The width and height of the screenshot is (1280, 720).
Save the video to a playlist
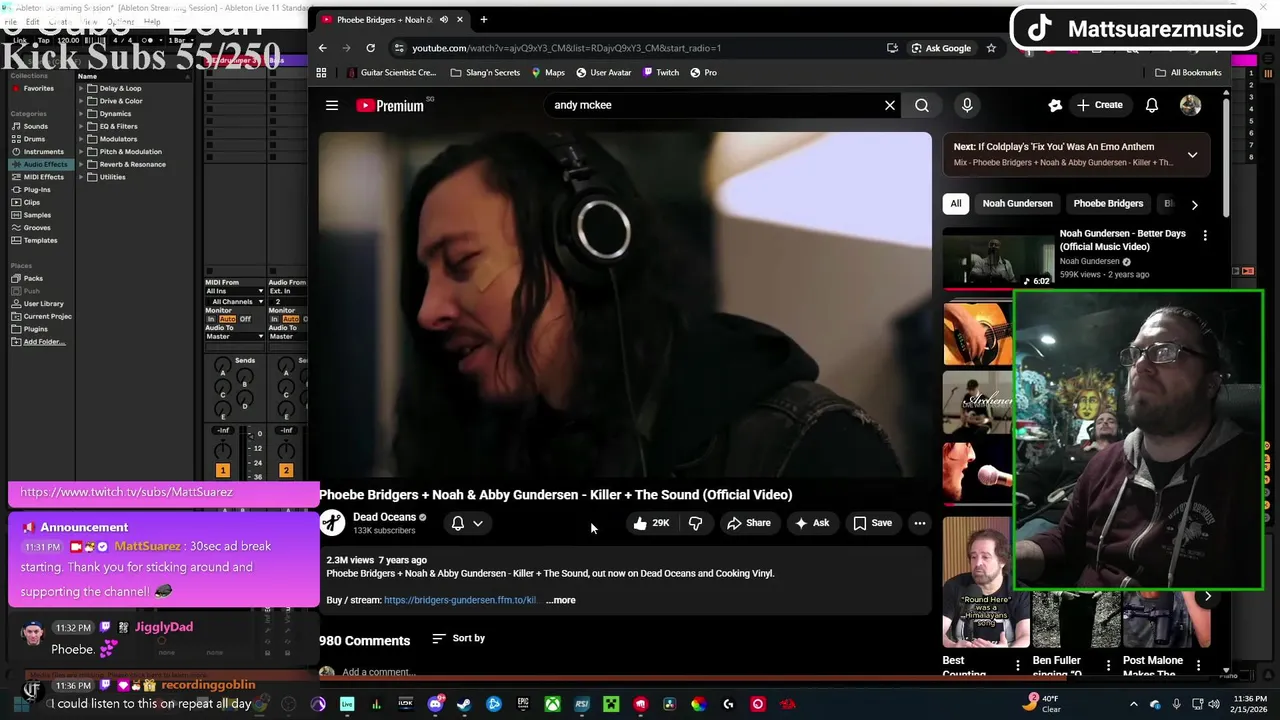[x=872, y=523]
